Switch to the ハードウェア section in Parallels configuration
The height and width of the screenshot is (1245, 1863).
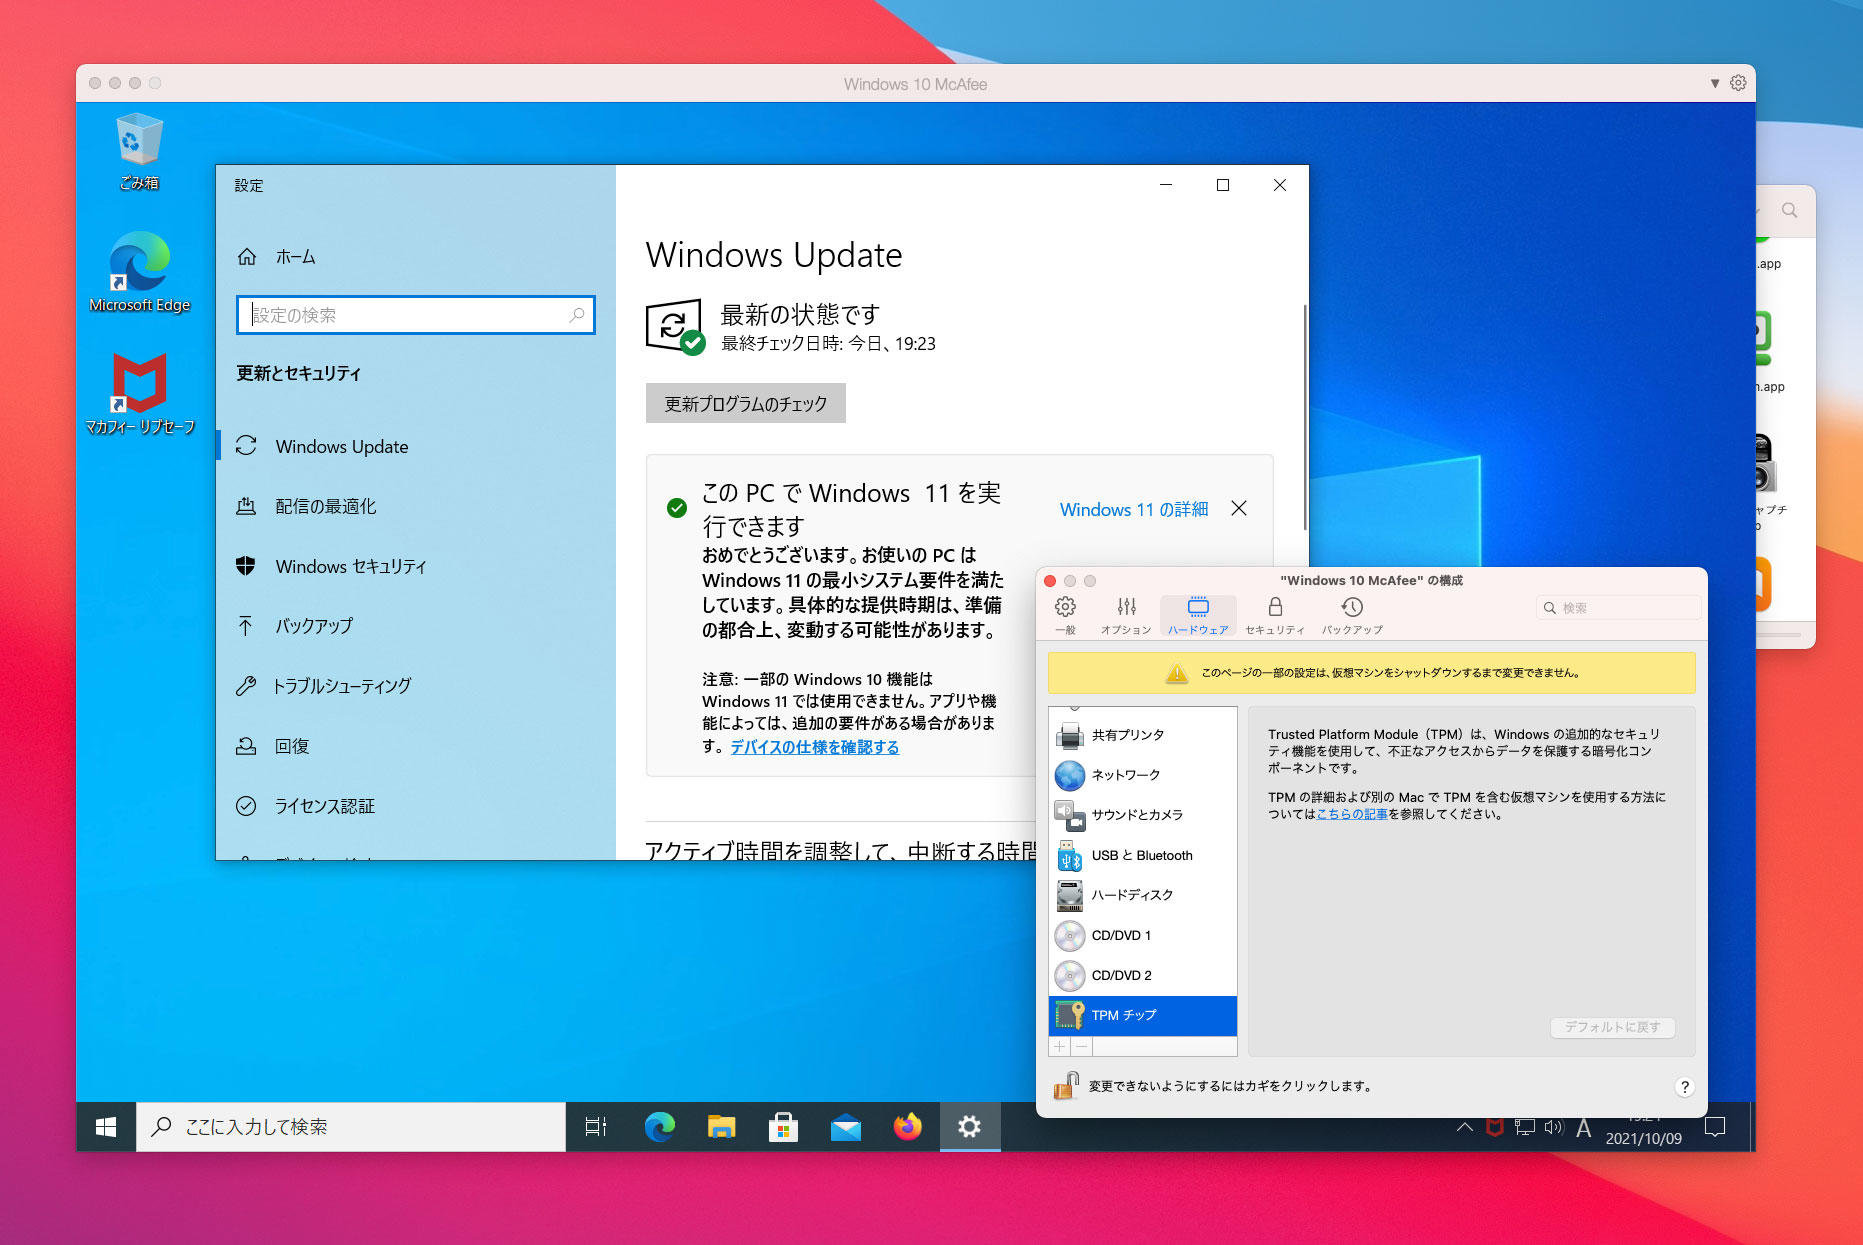(x=1196, y=614)
